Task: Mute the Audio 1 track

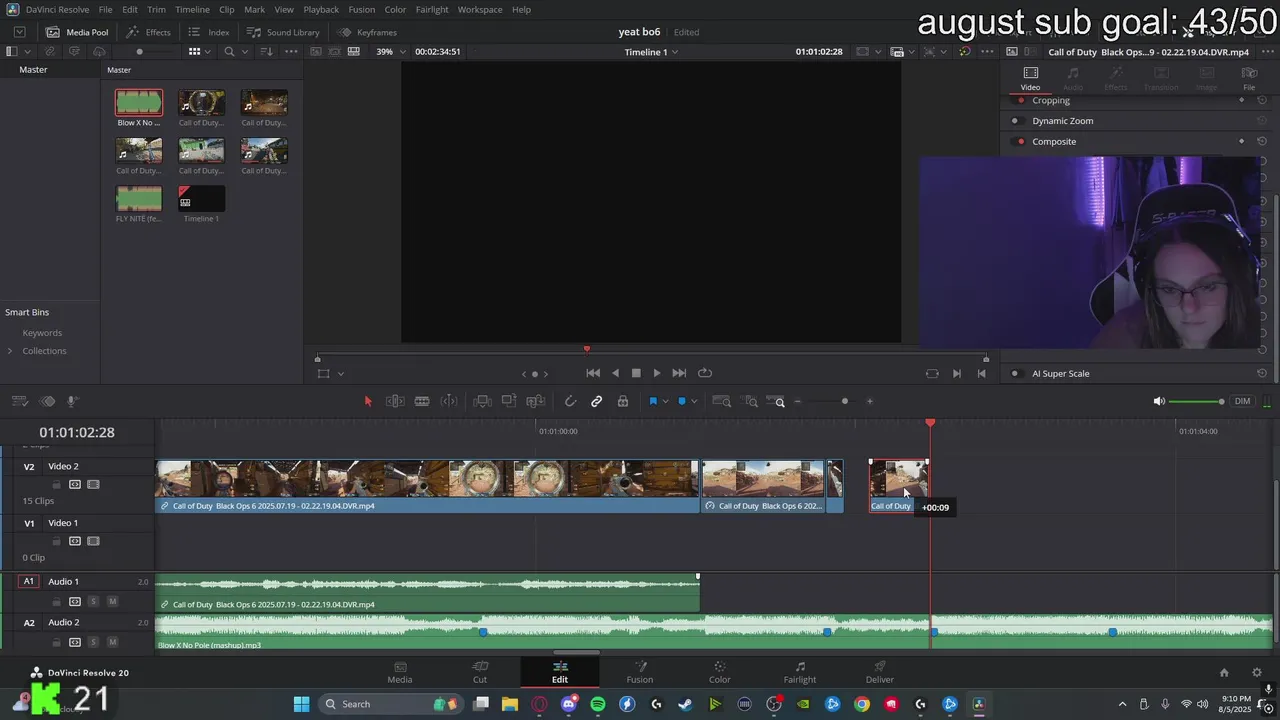Action: tap(112, 601)
